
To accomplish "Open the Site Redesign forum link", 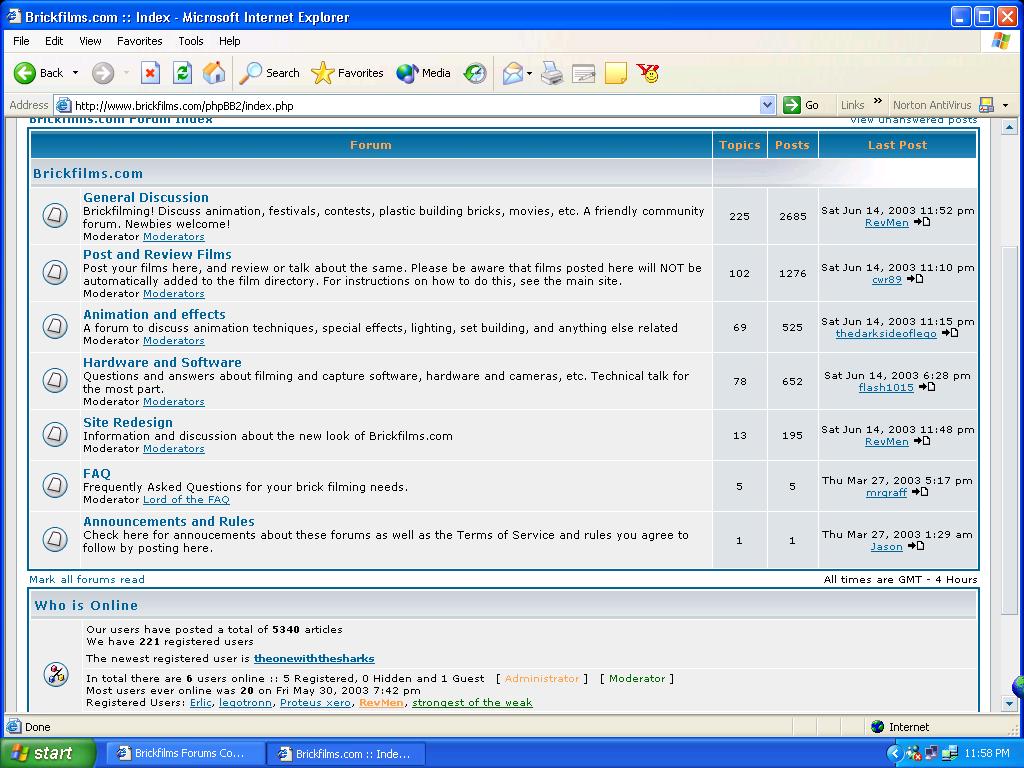I will [128, 423].
